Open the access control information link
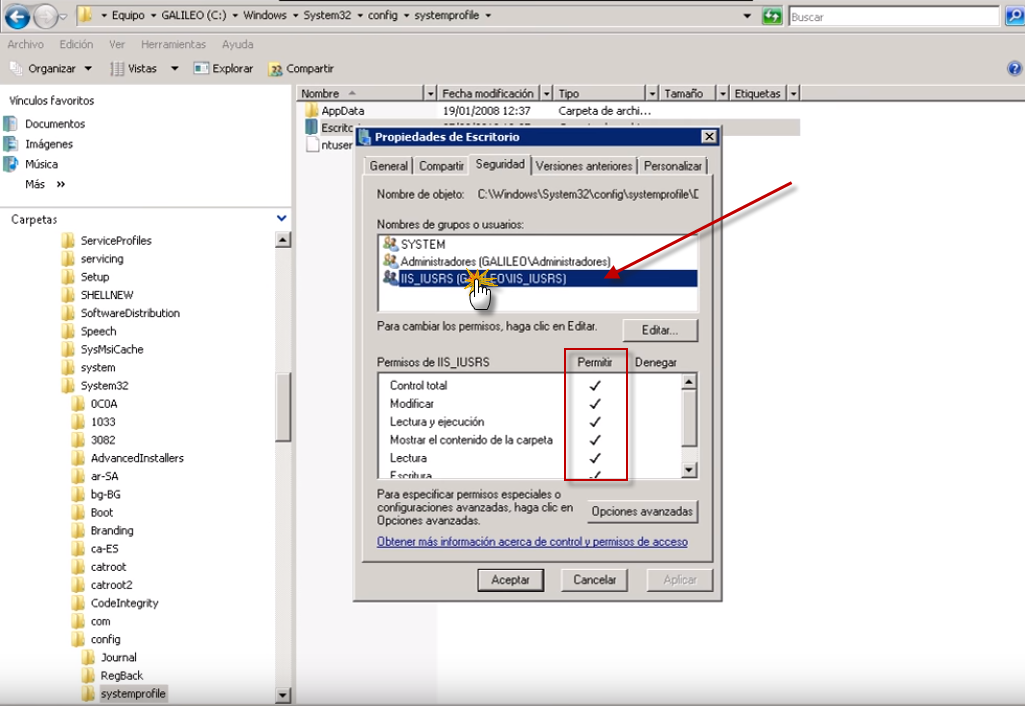 (x=531, y=542)
